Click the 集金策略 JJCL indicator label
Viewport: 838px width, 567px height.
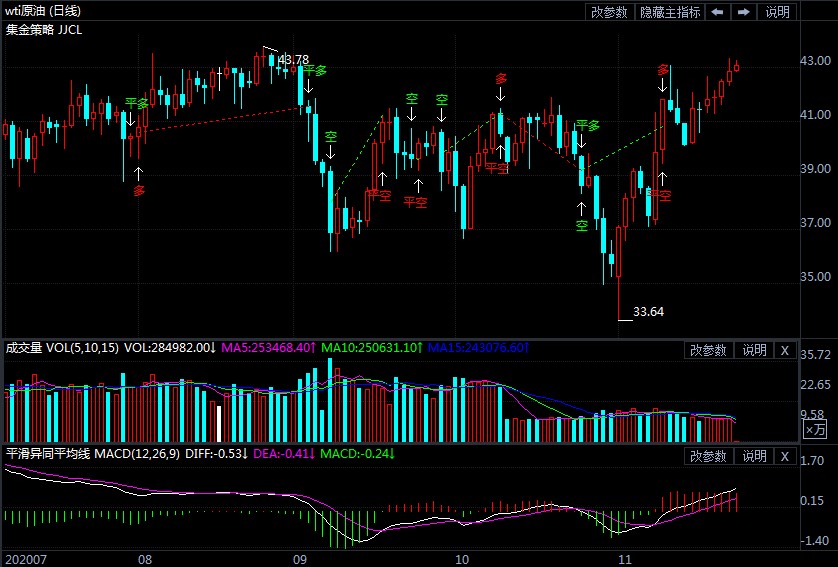point(44,29)
